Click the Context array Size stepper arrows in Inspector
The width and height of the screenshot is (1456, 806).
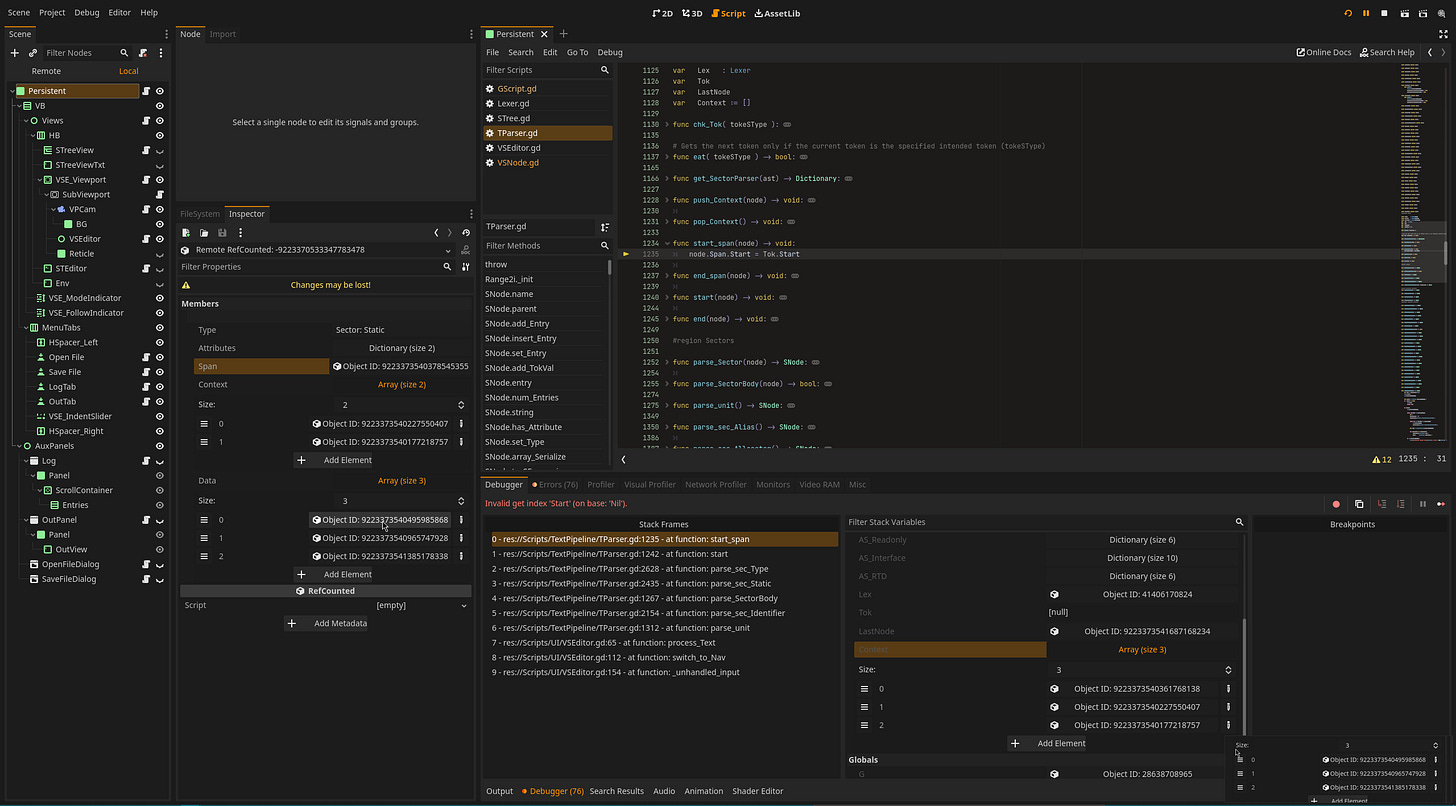[x=461, y=405]
